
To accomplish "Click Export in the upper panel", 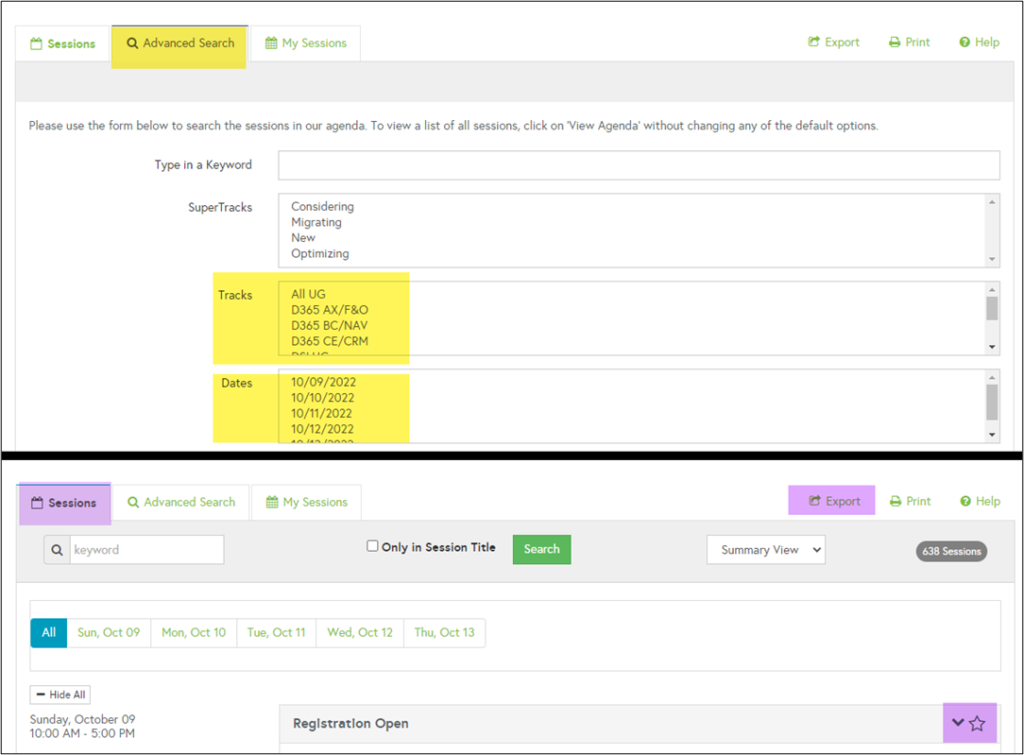I will (833, 42).
